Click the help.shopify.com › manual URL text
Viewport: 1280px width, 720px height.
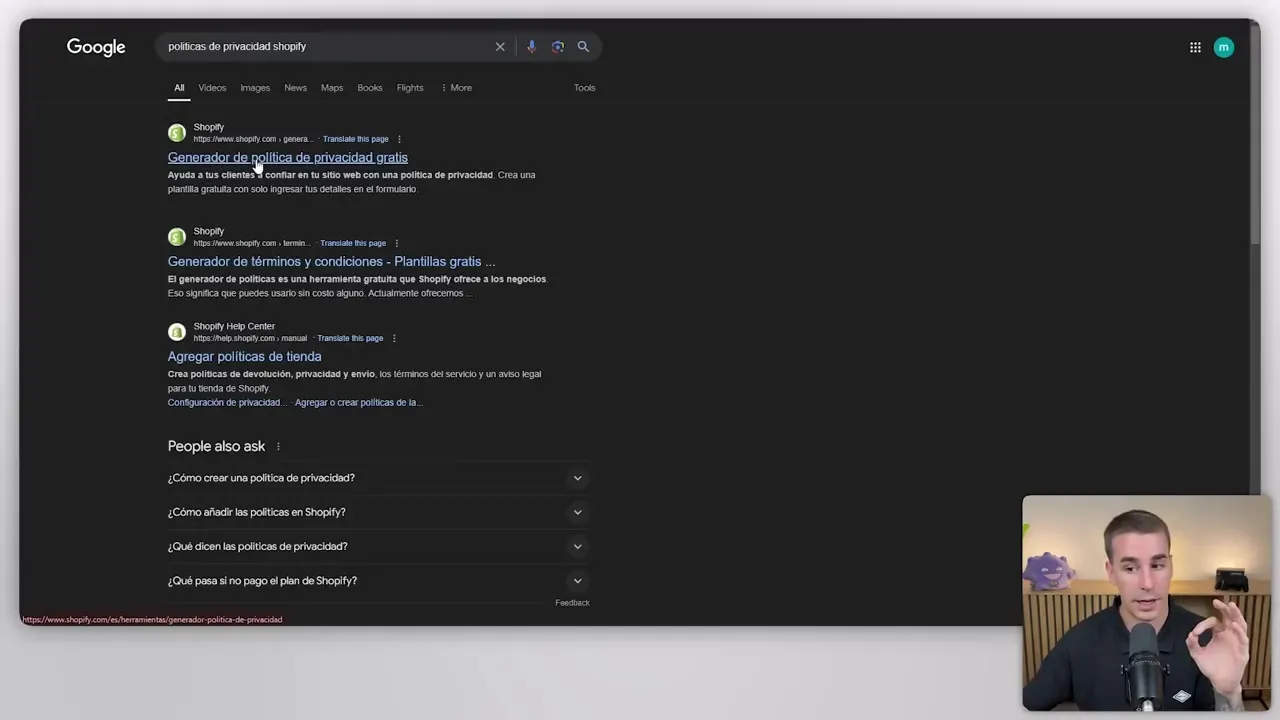click(250, 338)
